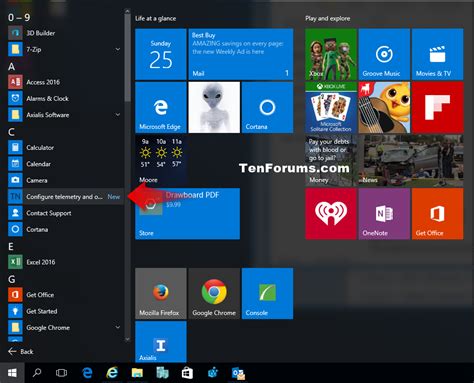Open Calculator from the app list
Viewport: 474px width, 383px height.
(x=65, y=147)
